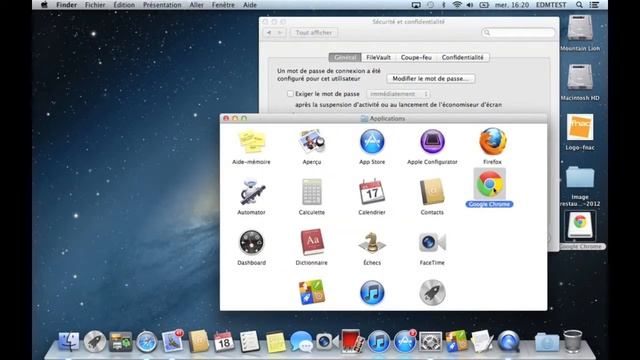Switch to the Coupe-feu tab
The width and height of the screenshot is (640, 360).
click(x=416, y=58)
